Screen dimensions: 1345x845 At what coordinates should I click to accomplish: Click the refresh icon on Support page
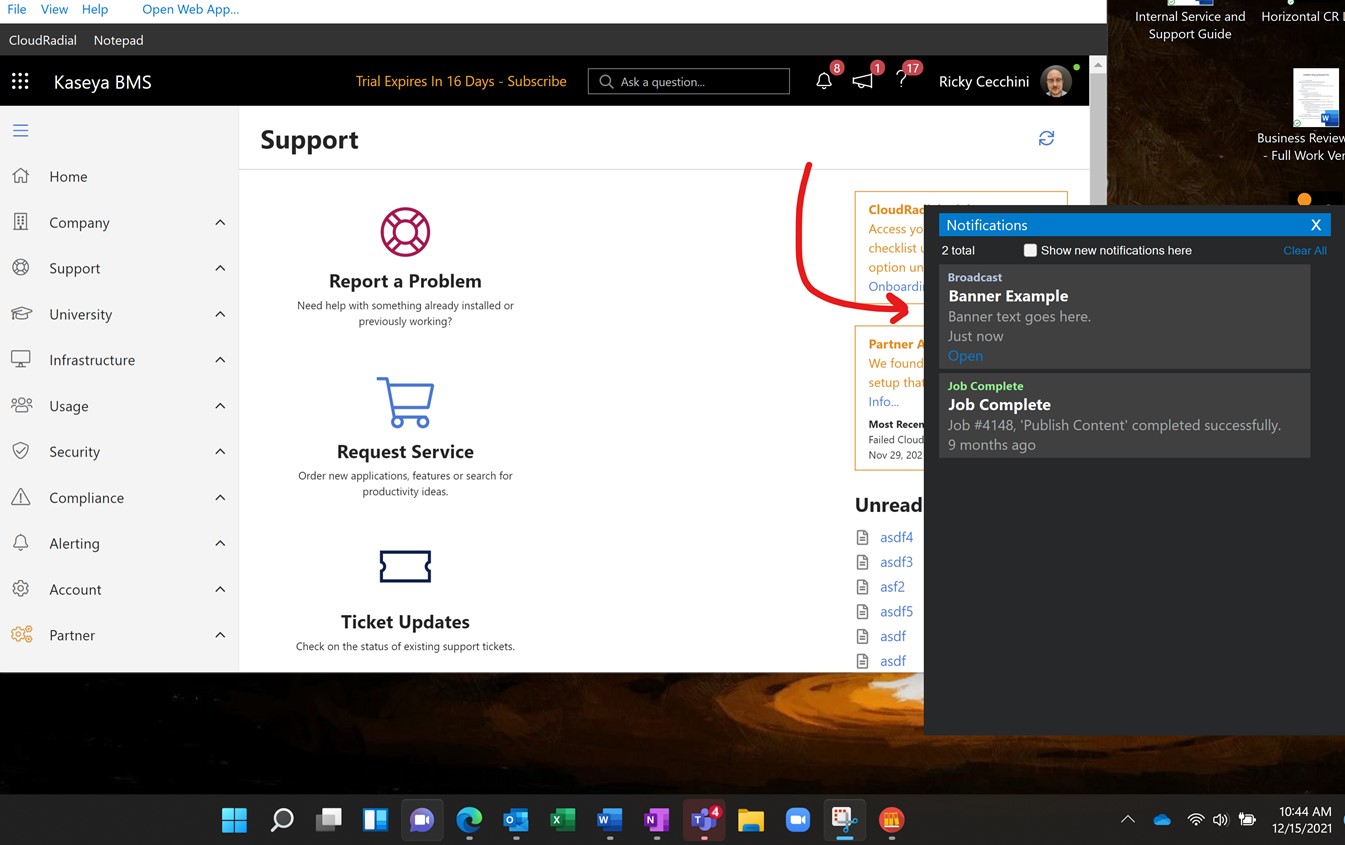[x=1046, y=138]
